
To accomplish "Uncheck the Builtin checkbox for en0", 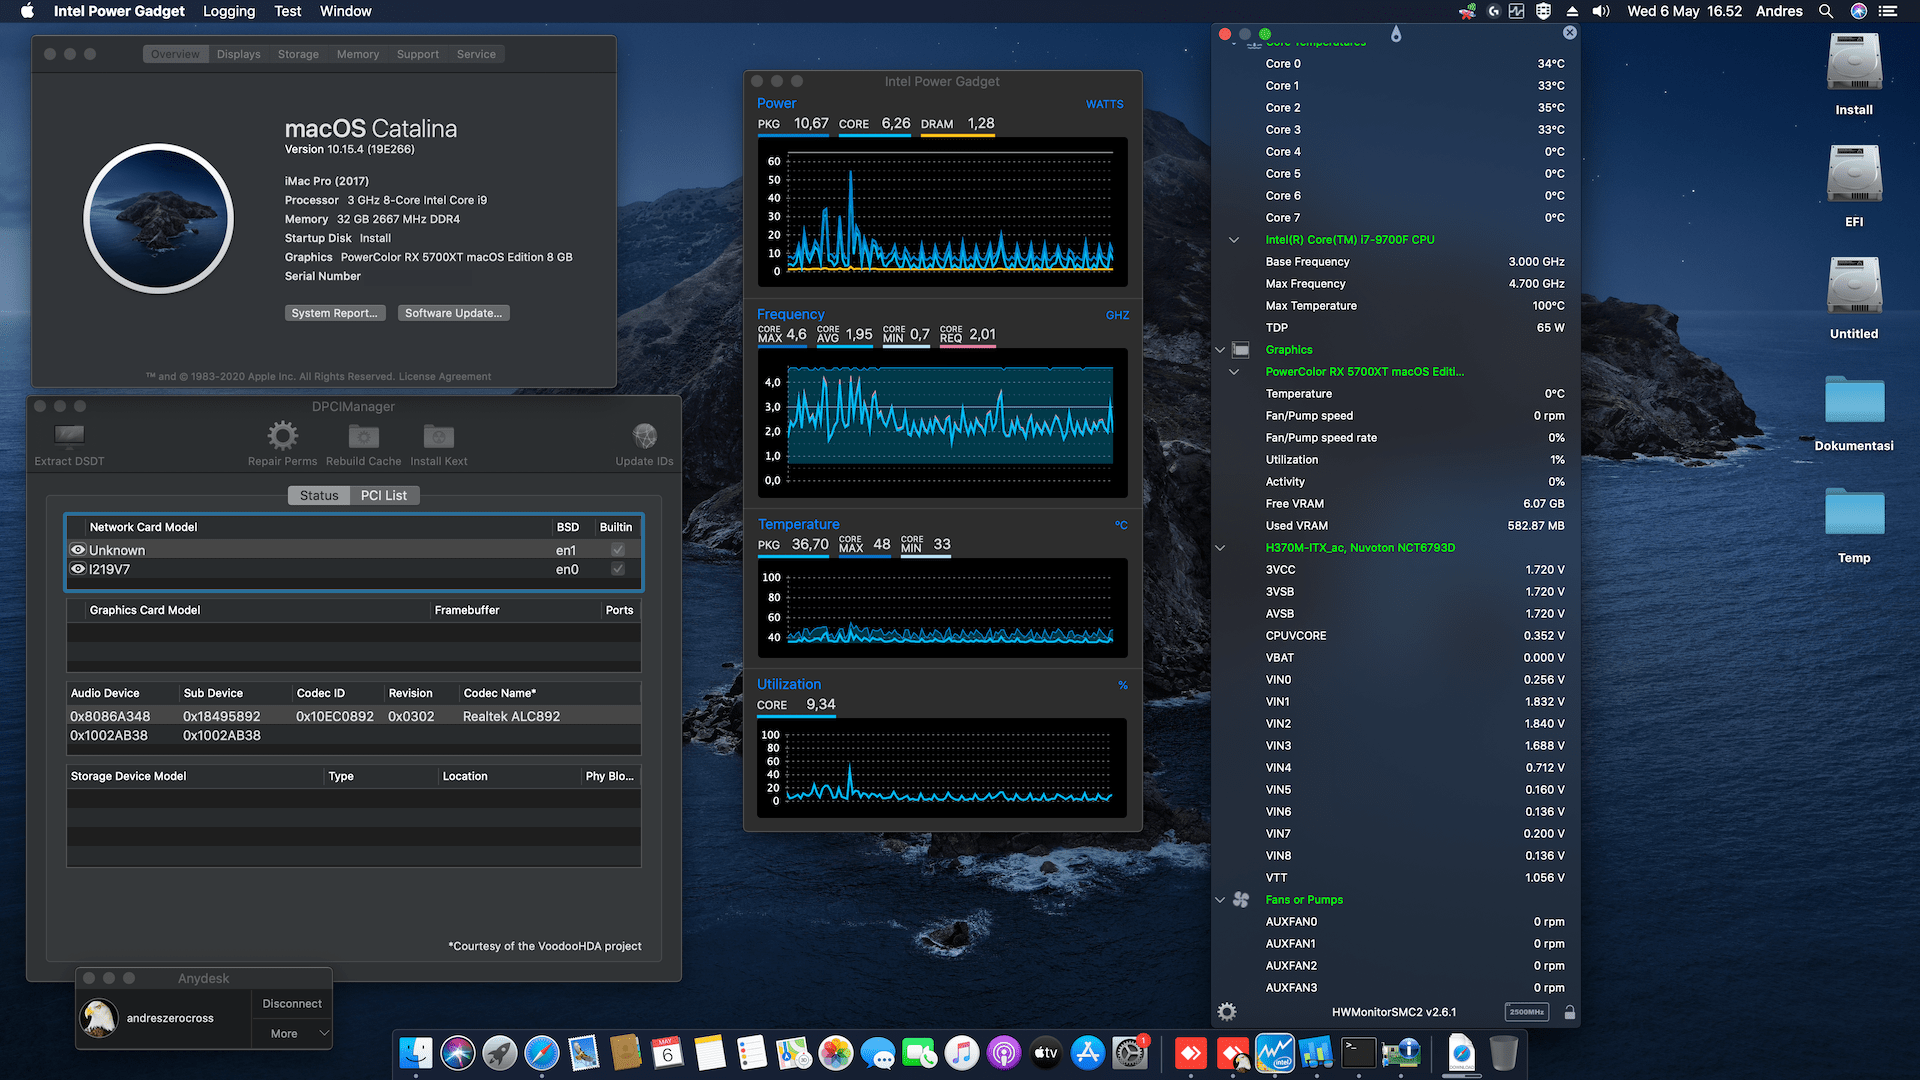I will (x=617, y=568).
